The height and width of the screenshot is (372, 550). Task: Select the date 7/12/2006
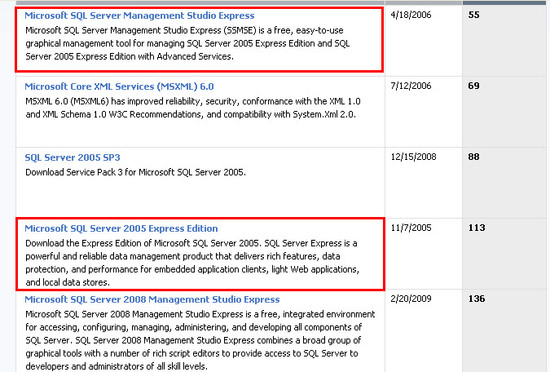(411, 86)
